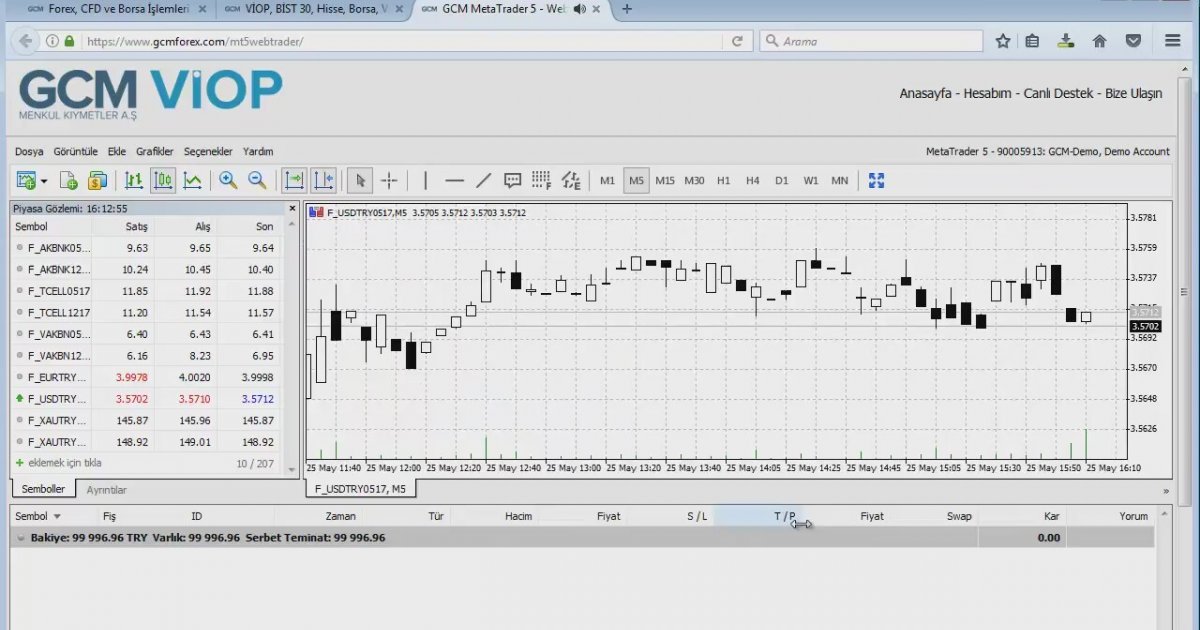Toggle fullscreen mode icon
The image size is (1200, 630).
(x=877, y=181)
